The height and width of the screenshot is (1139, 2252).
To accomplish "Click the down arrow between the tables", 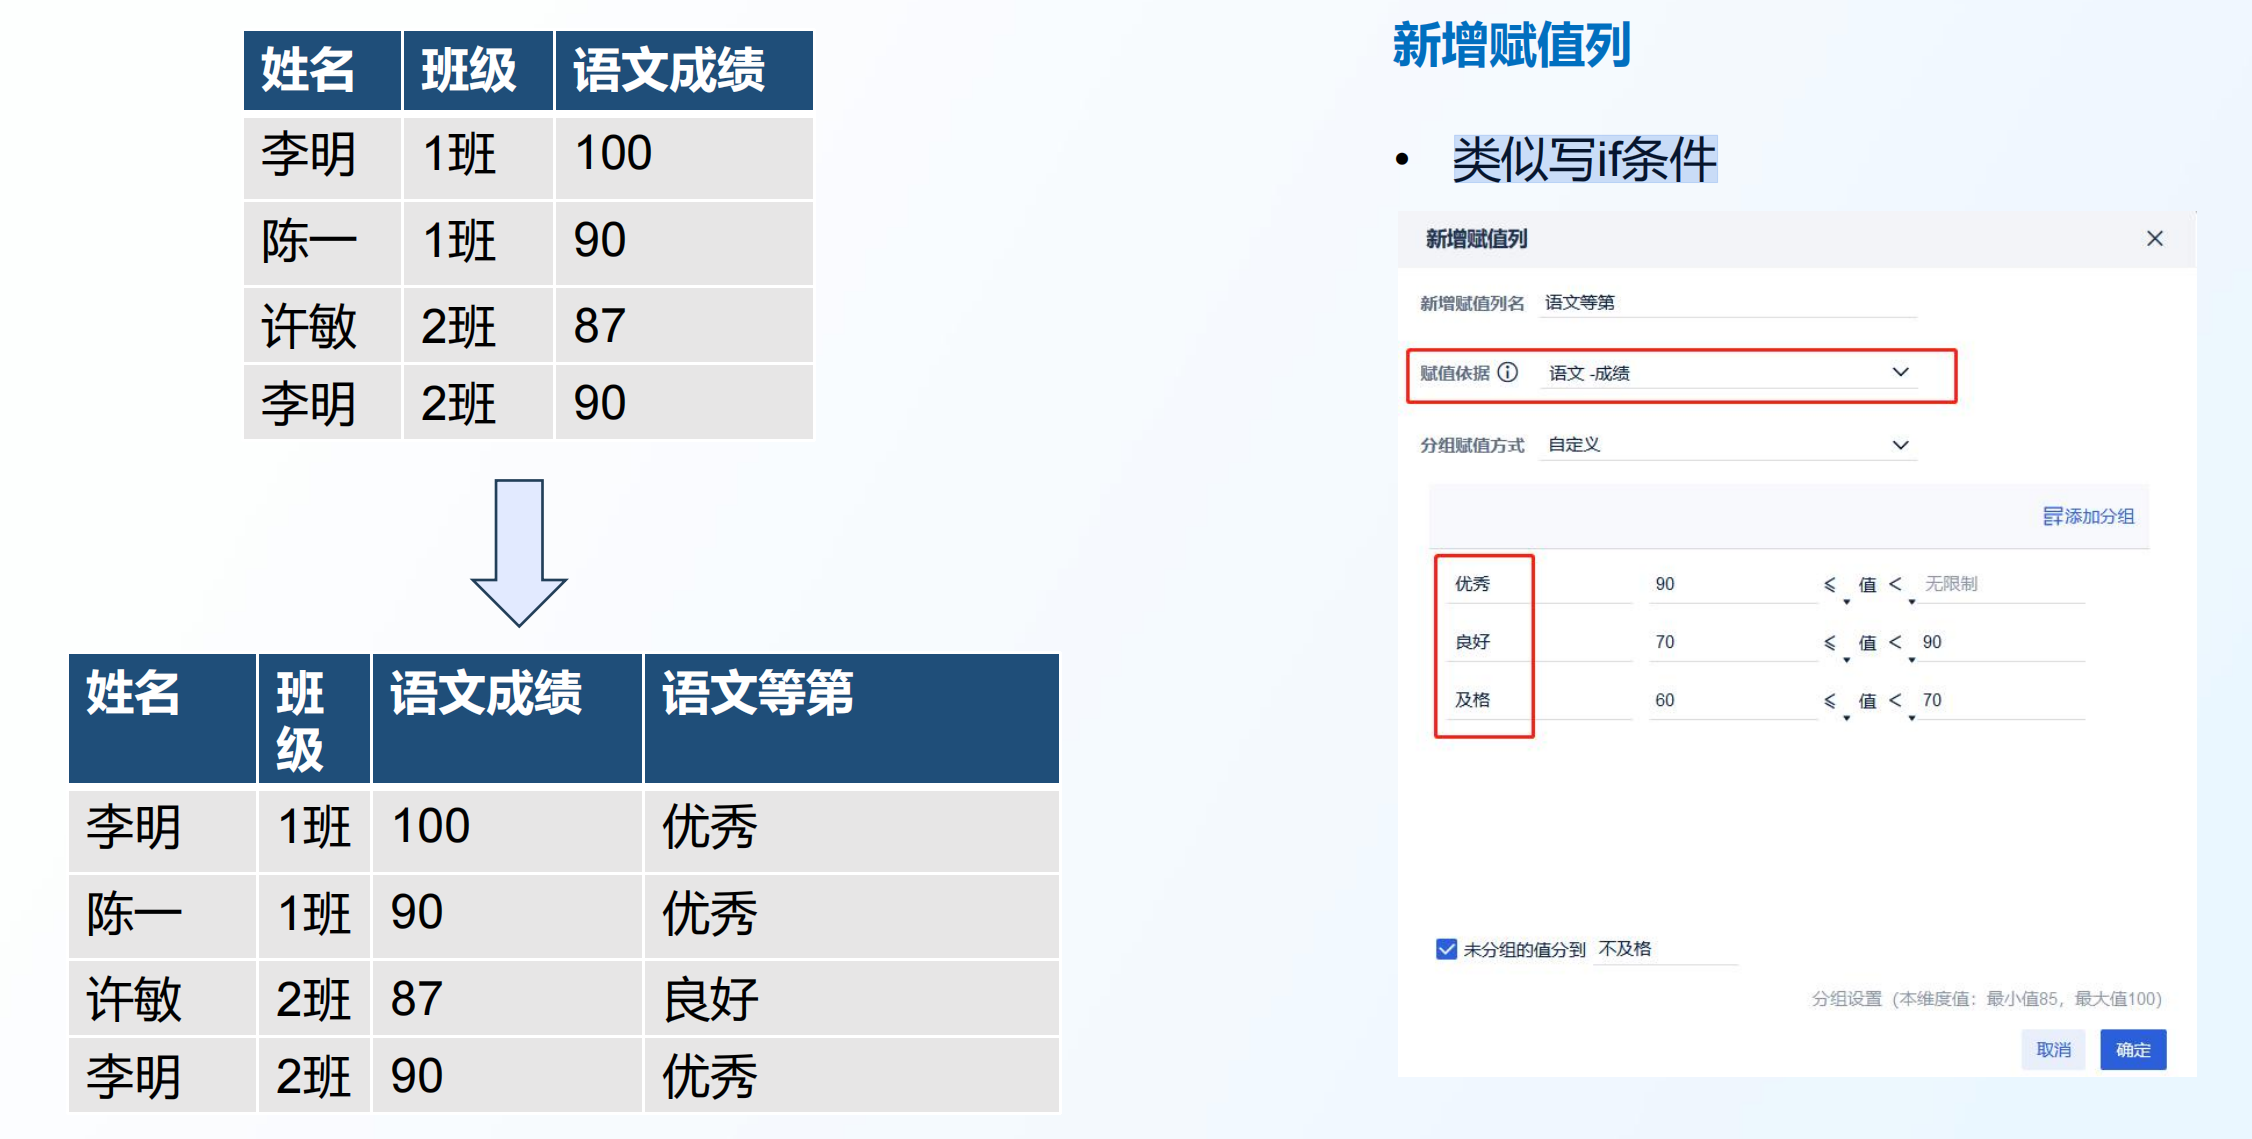I will (519, 552).
